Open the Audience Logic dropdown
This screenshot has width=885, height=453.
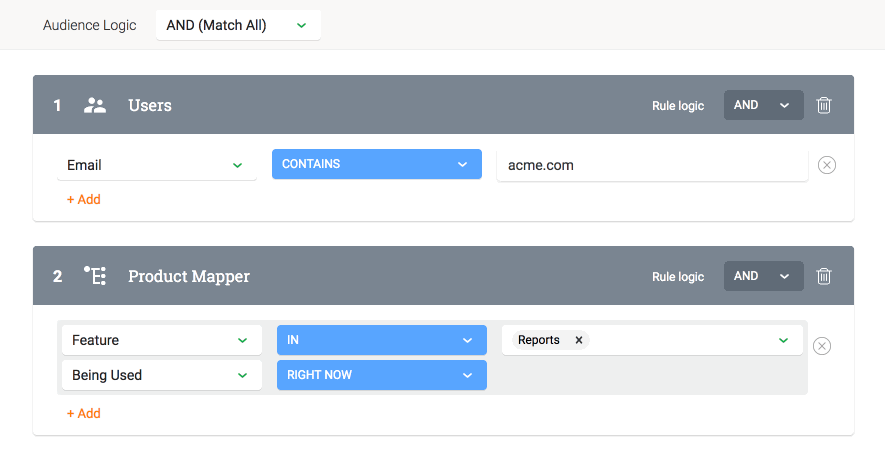click(238, 25)
